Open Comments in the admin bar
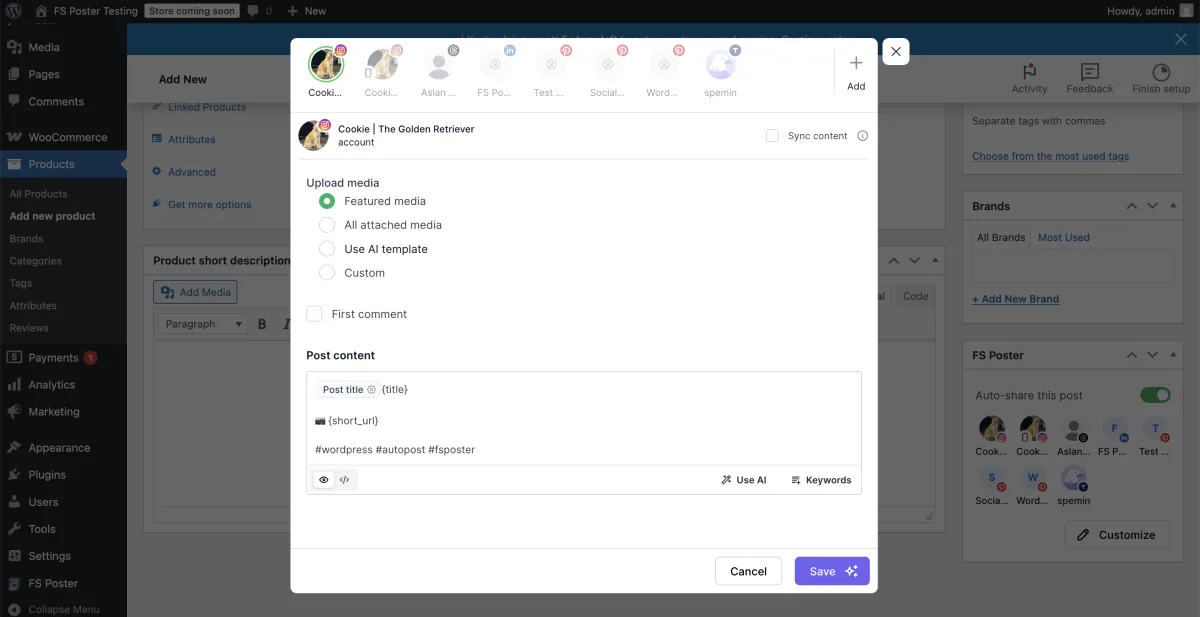The image size is (1200, 617). pos(259,11)
